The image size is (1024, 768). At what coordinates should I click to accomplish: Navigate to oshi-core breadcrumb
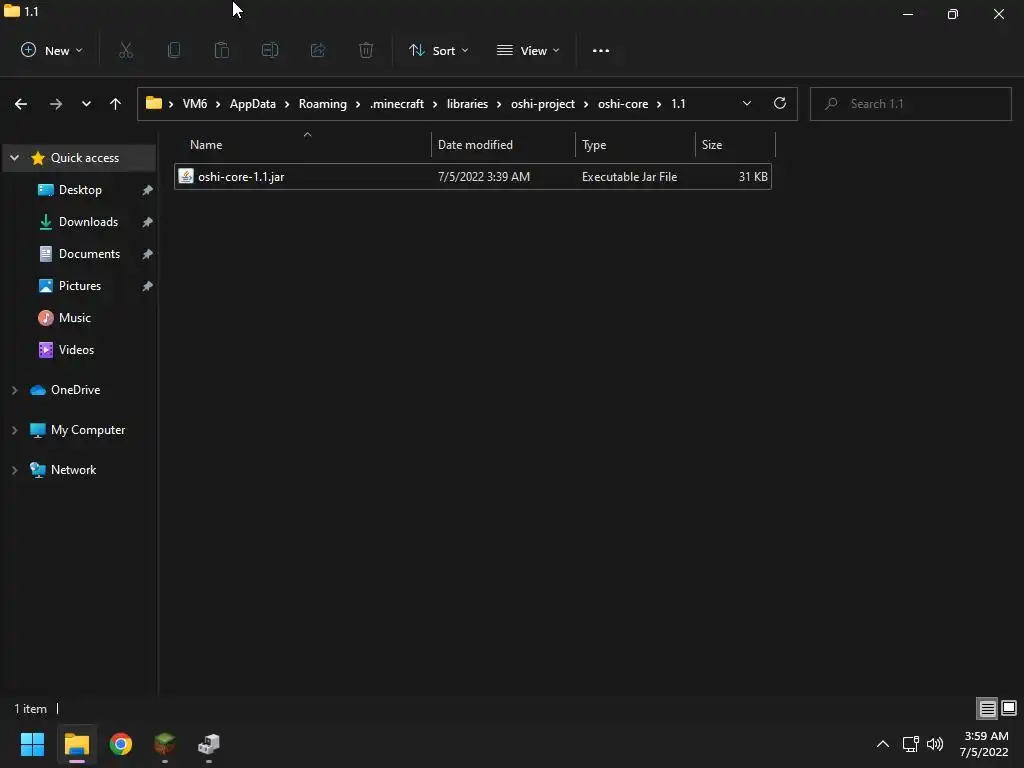coord(623,104)
